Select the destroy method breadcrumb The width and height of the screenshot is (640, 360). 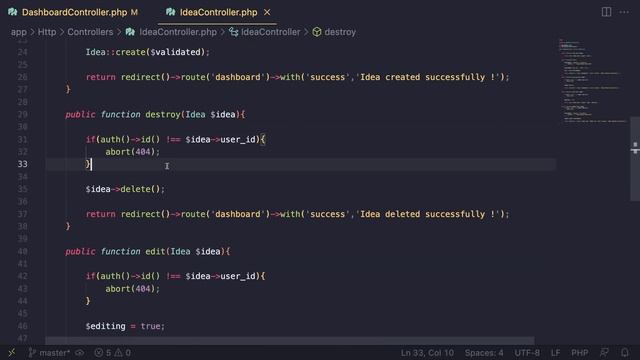point(340,32)
